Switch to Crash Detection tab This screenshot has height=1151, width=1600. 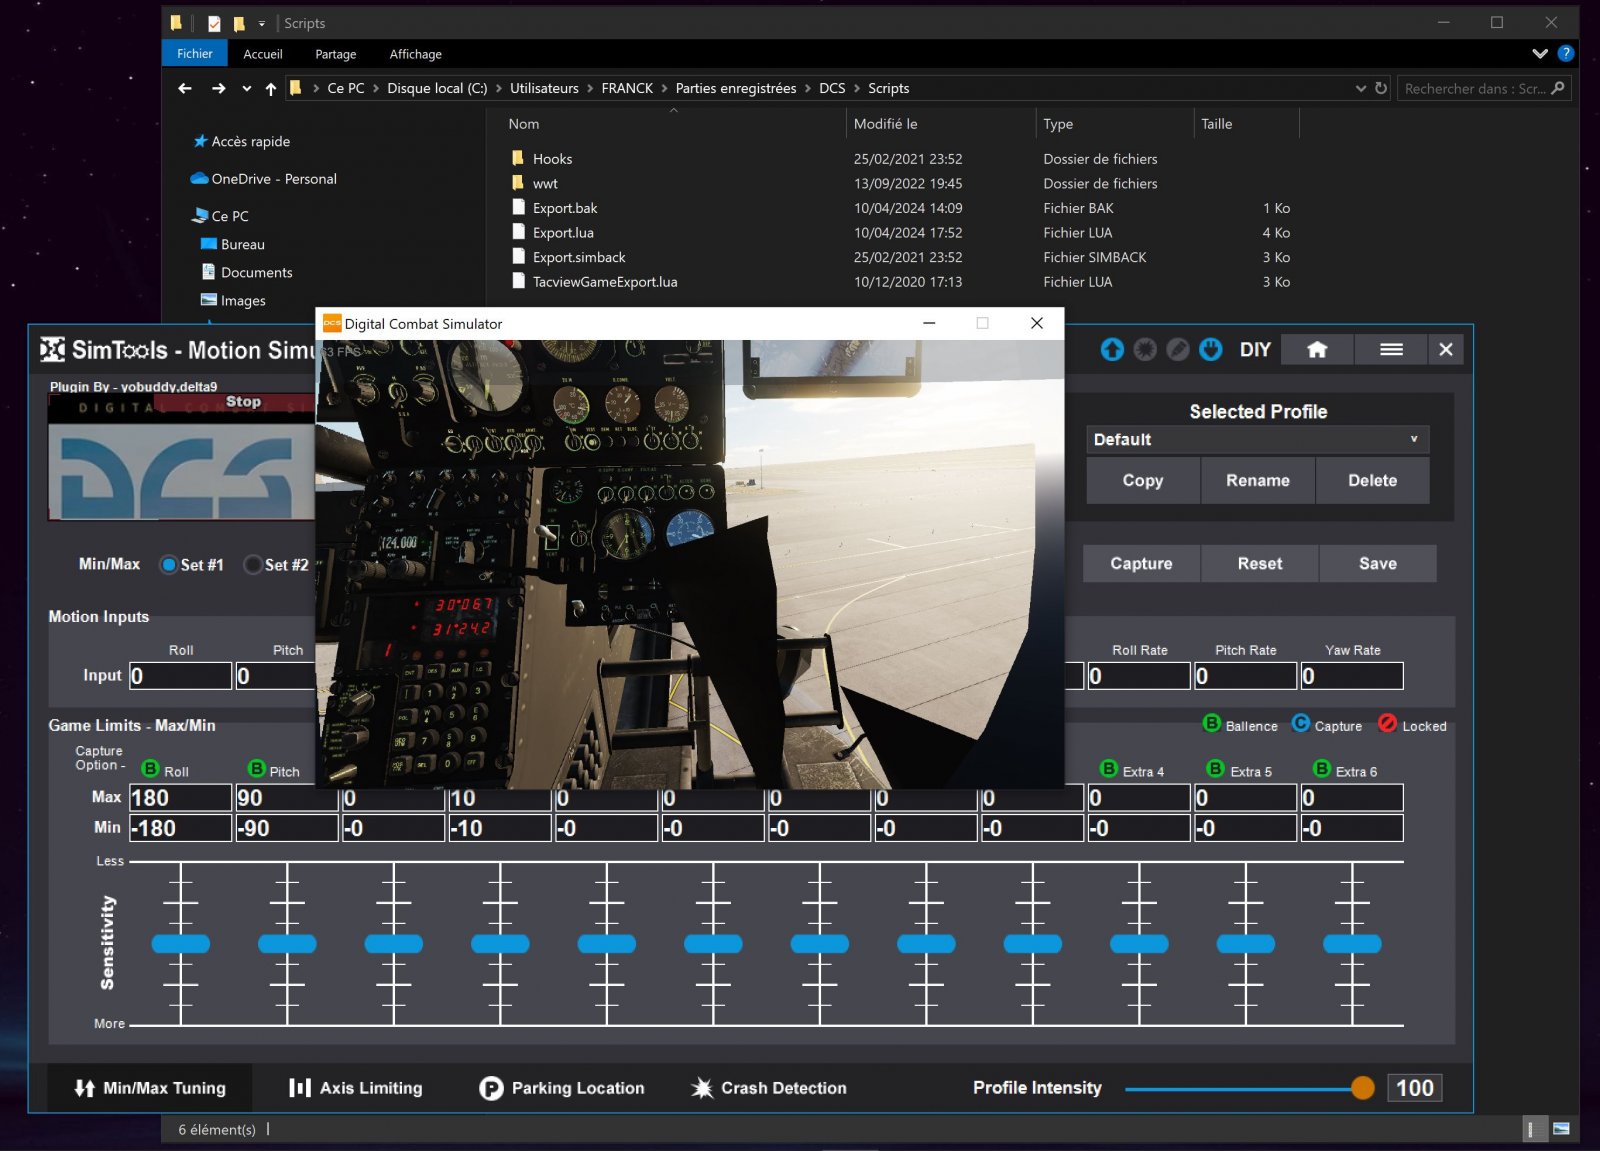pyautogui.click(x=769, y=1088)
